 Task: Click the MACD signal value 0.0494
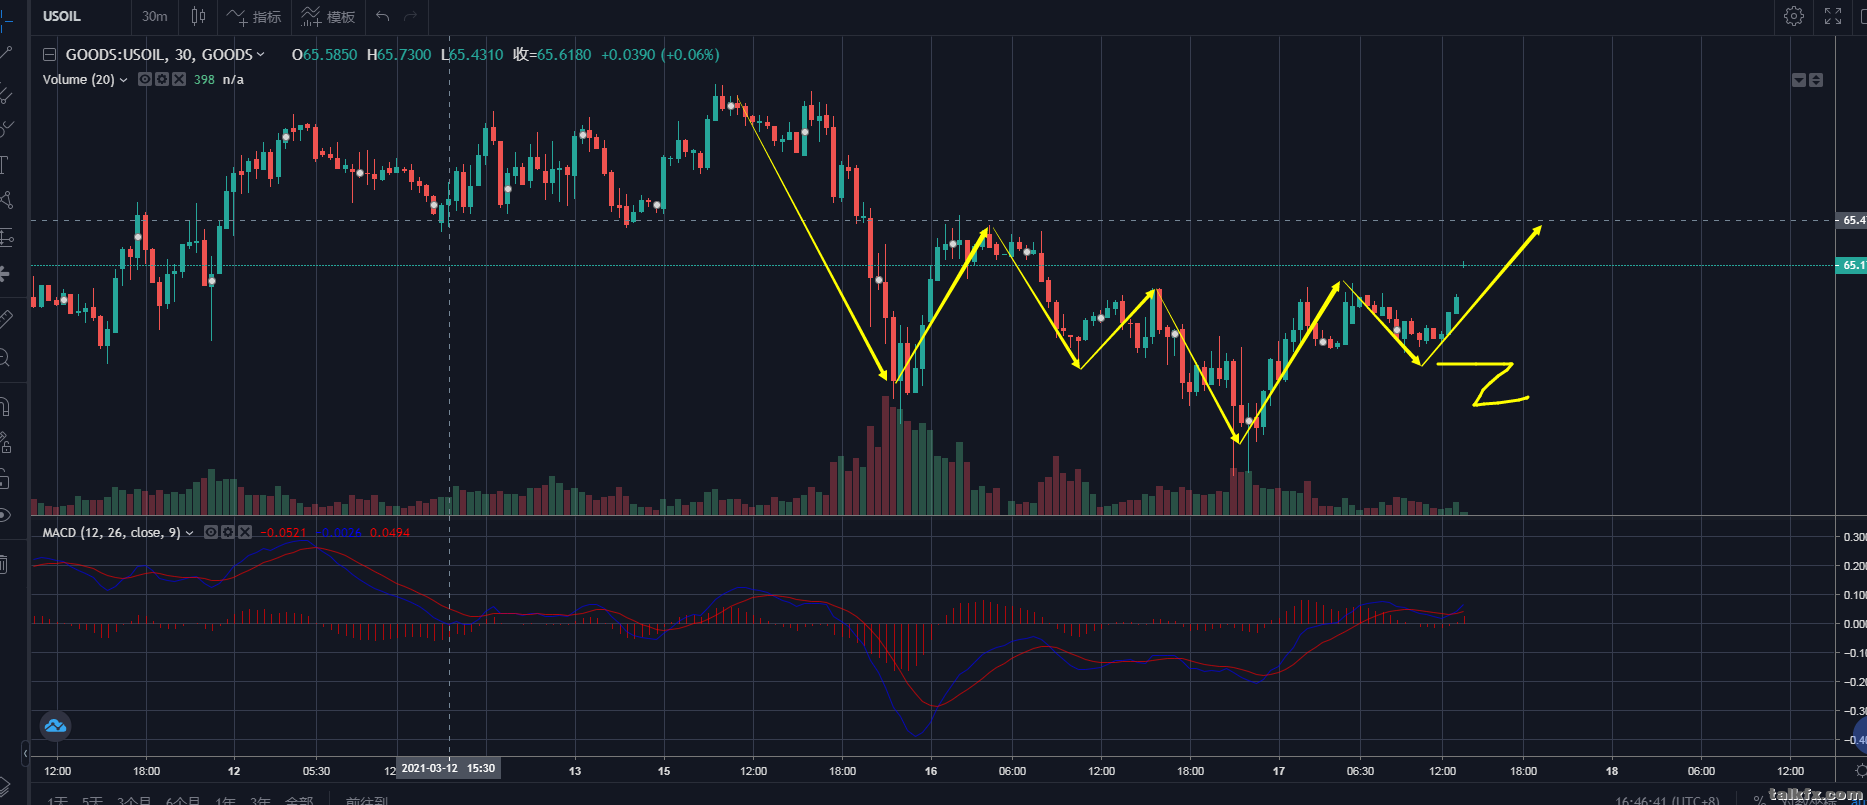(390, 533)
